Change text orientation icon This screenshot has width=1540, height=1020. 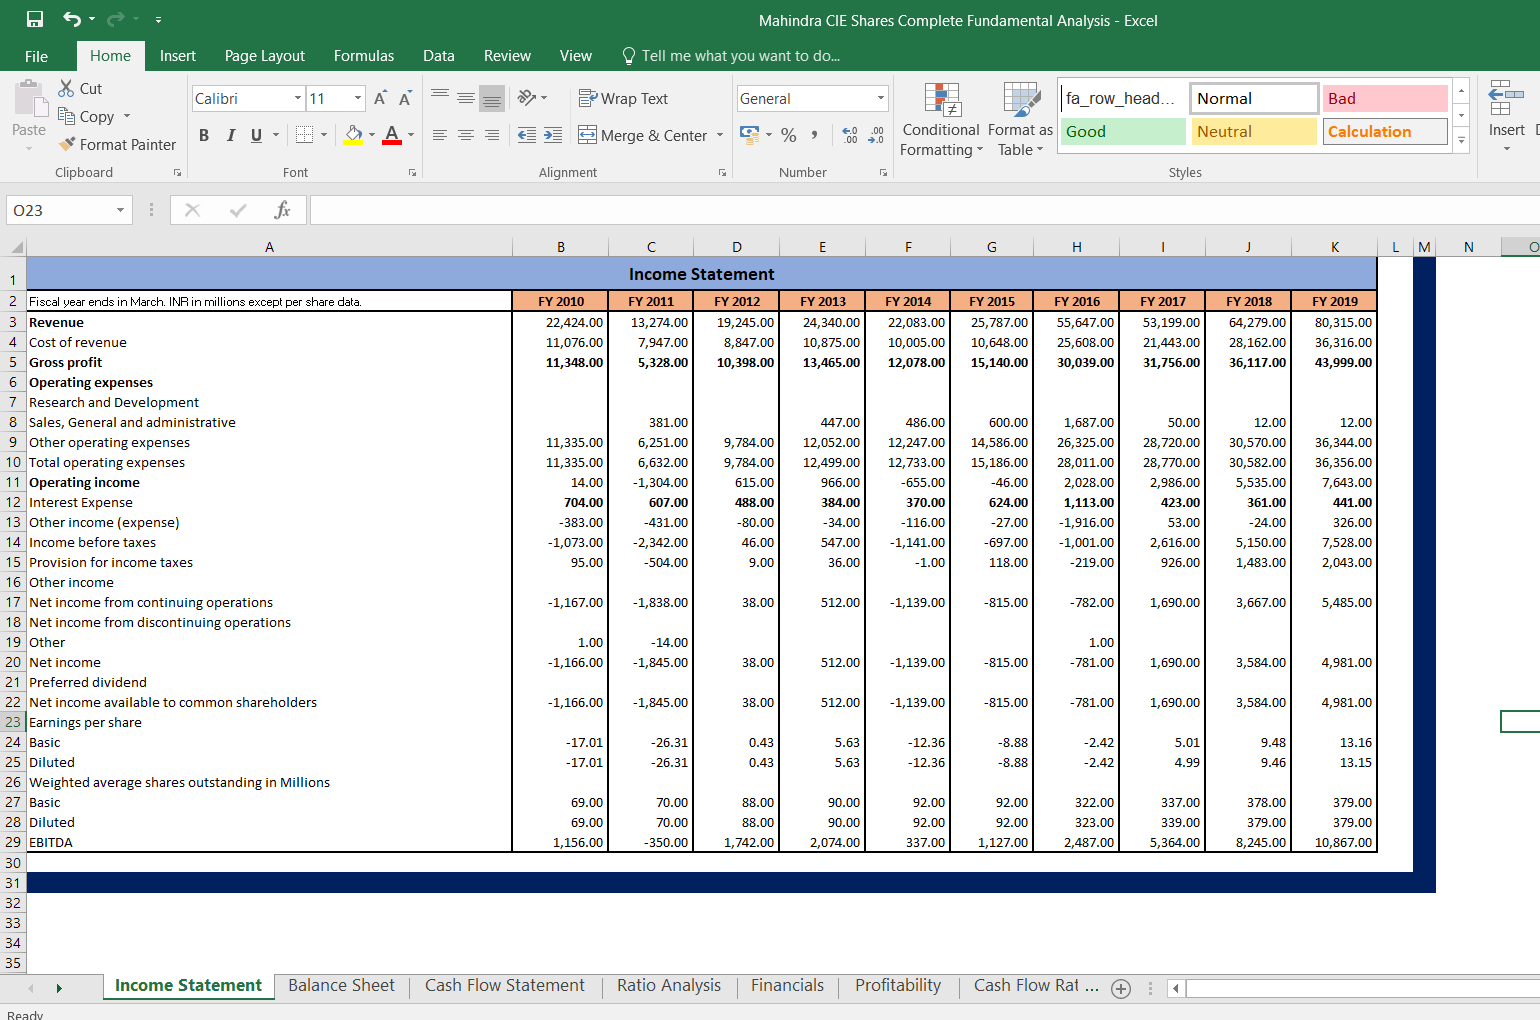click(528, 97)
